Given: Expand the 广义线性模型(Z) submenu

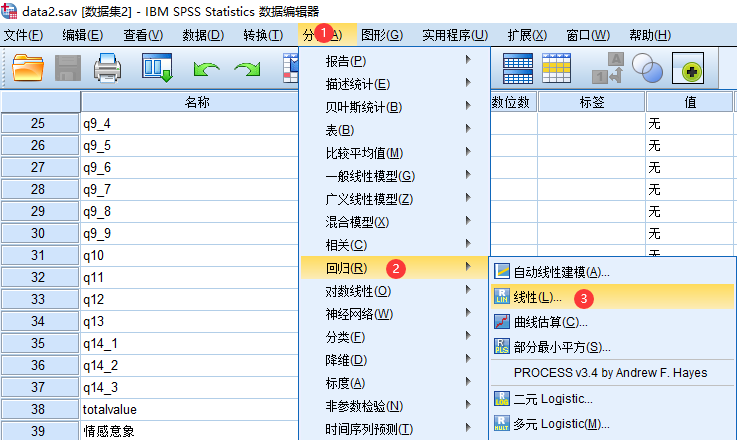Looking at the screenshot, I should [x=394, y=199].
